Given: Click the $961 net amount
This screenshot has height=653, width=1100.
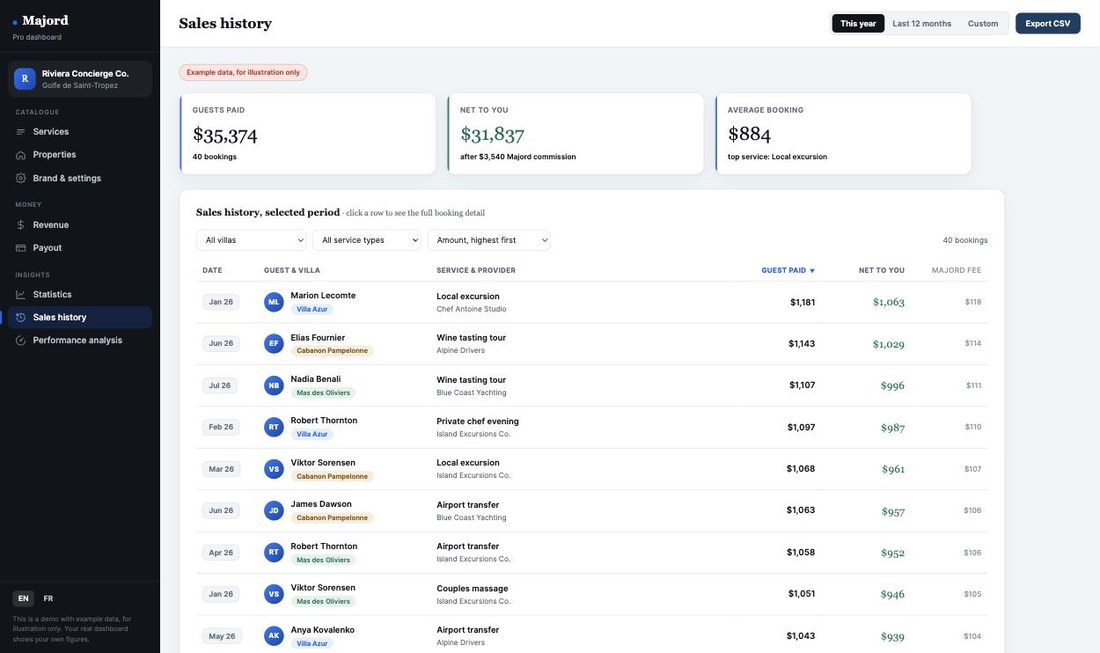Looking at the screenshot, I should [893, 469].
